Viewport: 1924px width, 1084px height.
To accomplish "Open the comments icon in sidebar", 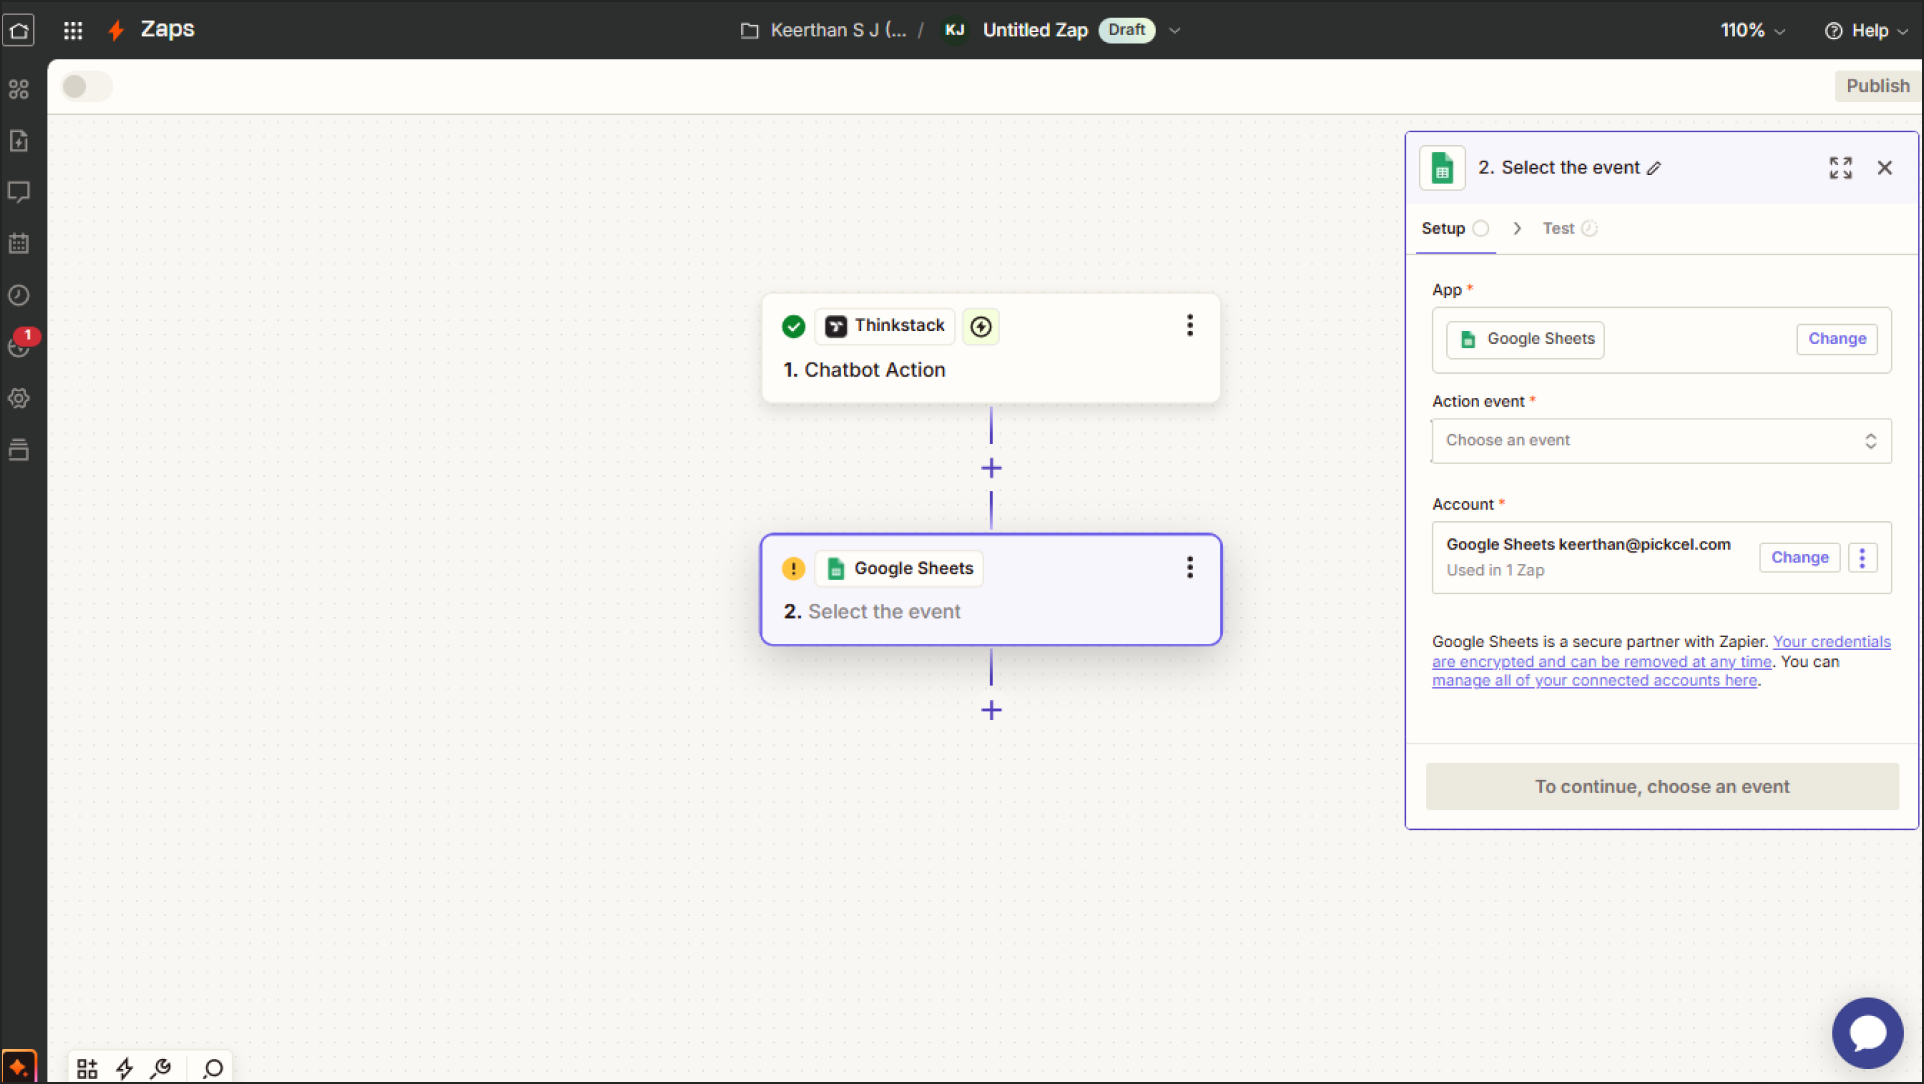I will (19, 192).
